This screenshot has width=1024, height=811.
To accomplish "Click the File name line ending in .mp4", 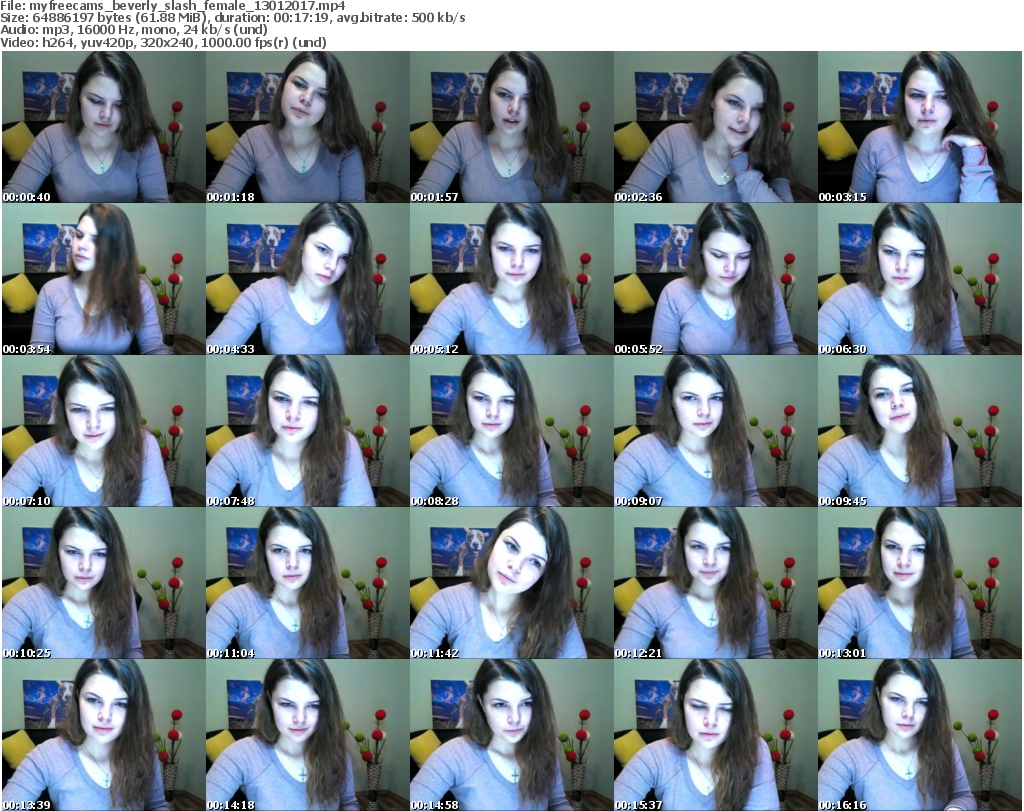I will [173, 6].
